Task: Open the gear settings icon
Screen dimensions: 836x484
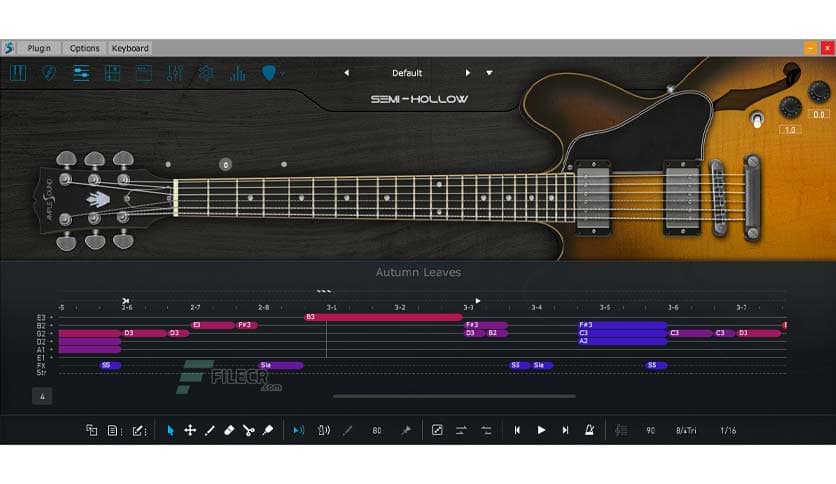Action: 206,72
